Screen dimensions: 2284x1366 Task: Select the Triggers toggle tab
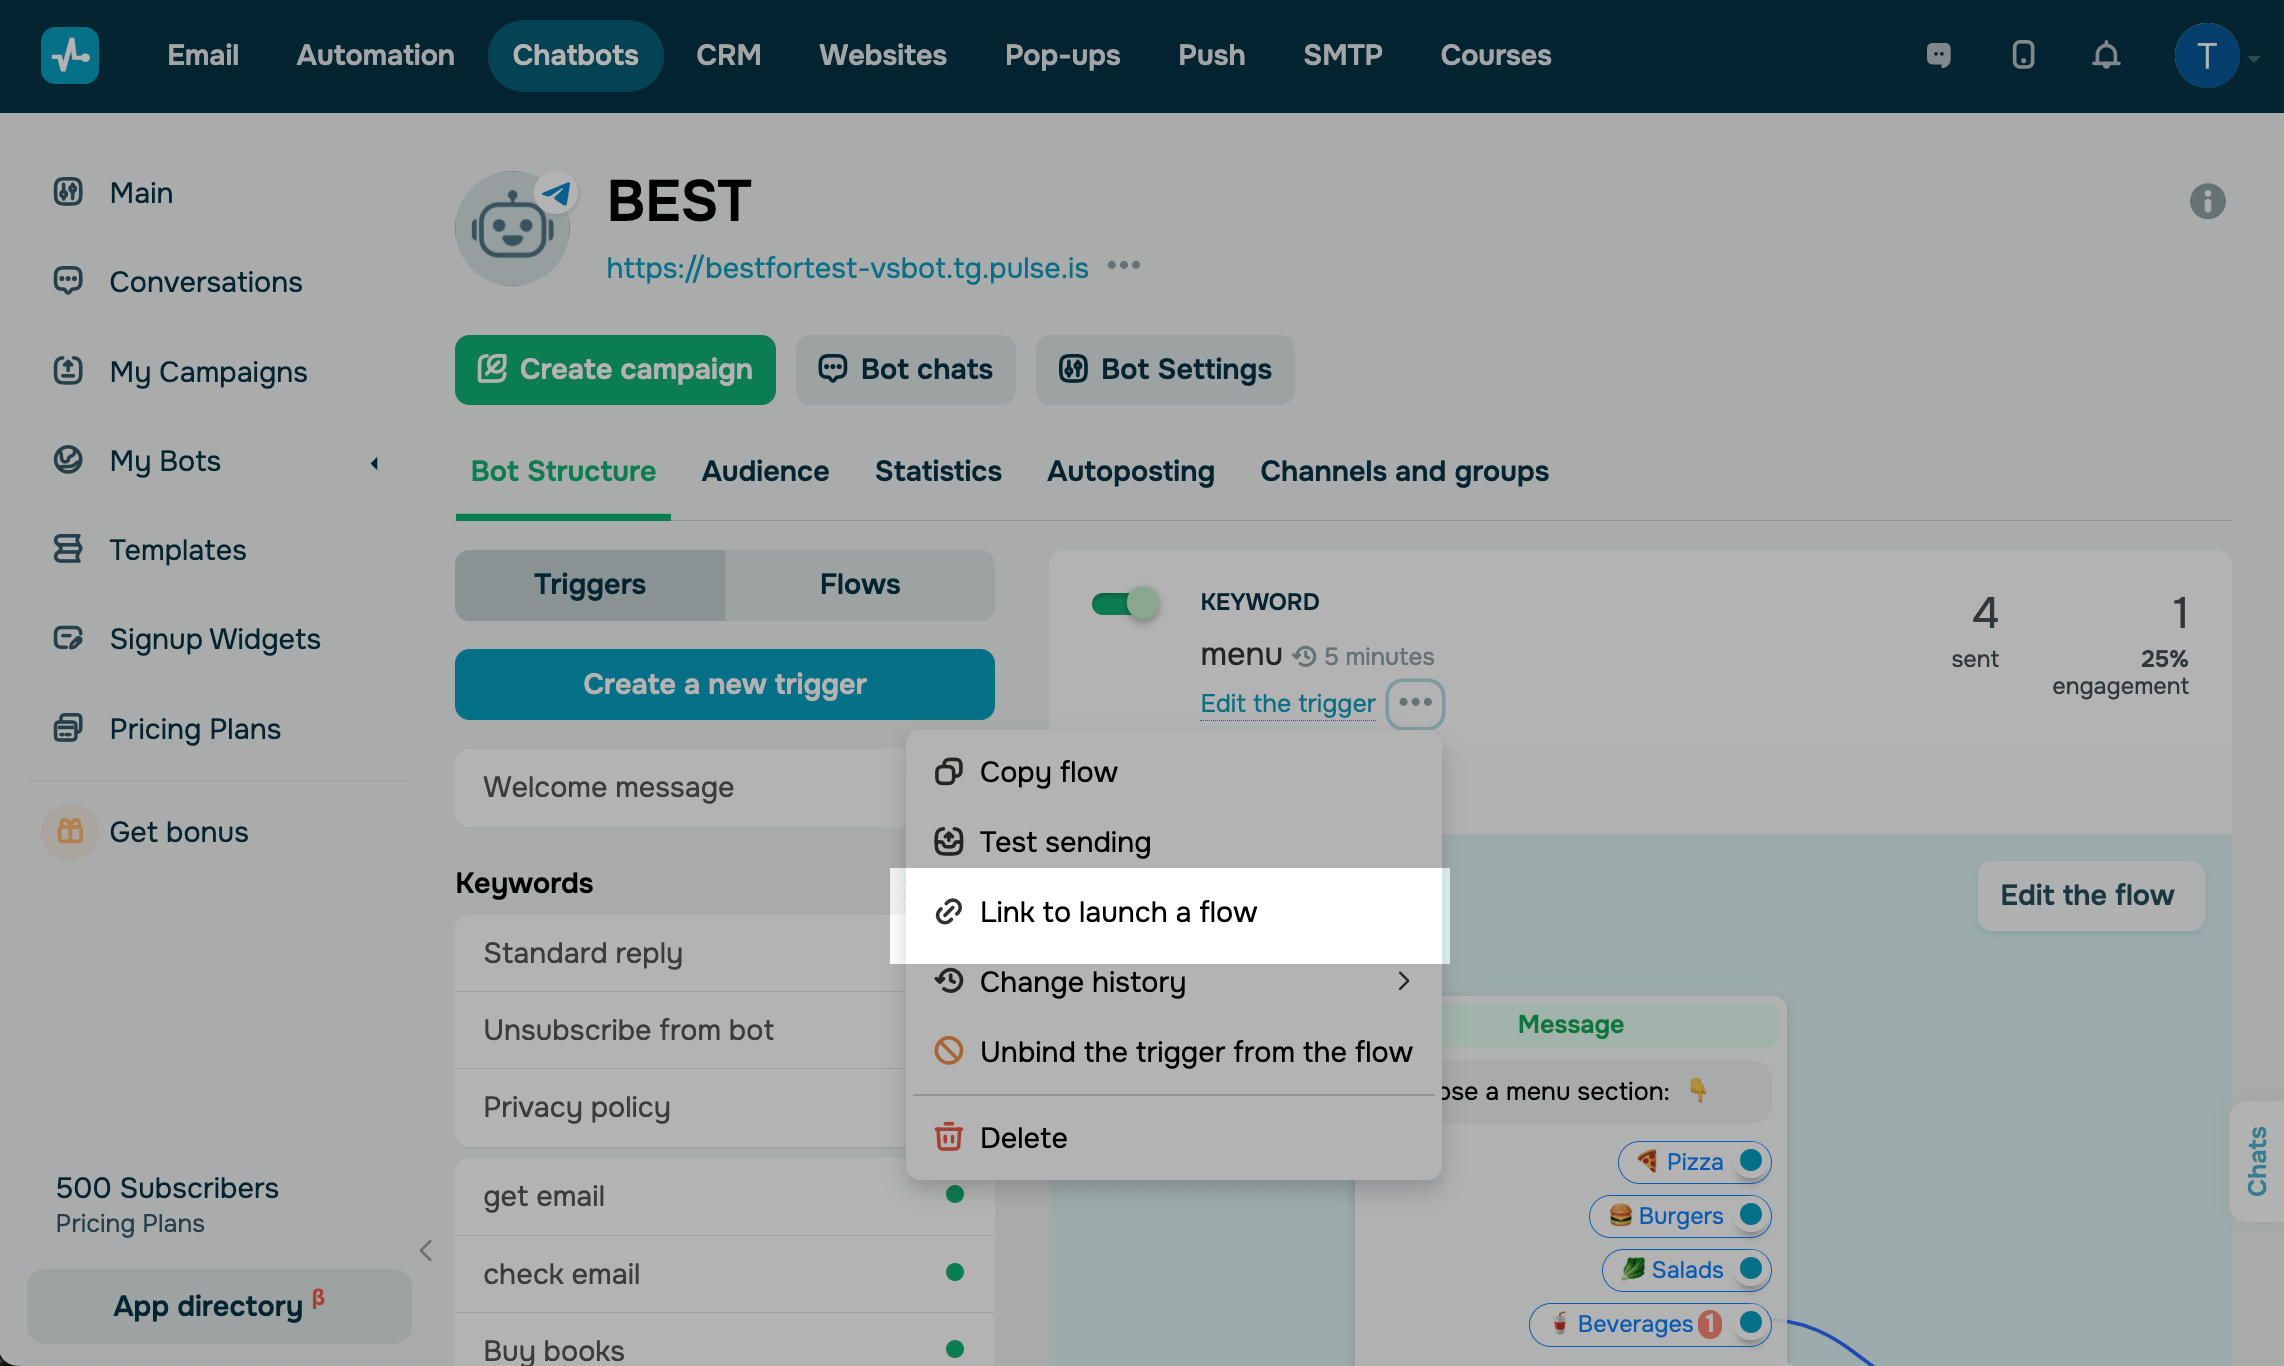pyautogui.click(x=590, y=584)
